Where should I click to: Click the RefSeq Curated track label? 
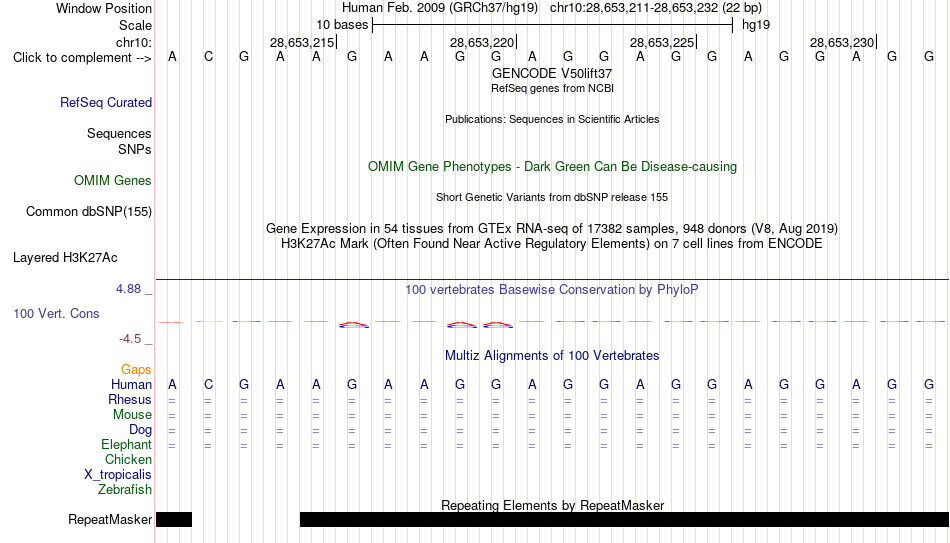click(x=106, y=102)
